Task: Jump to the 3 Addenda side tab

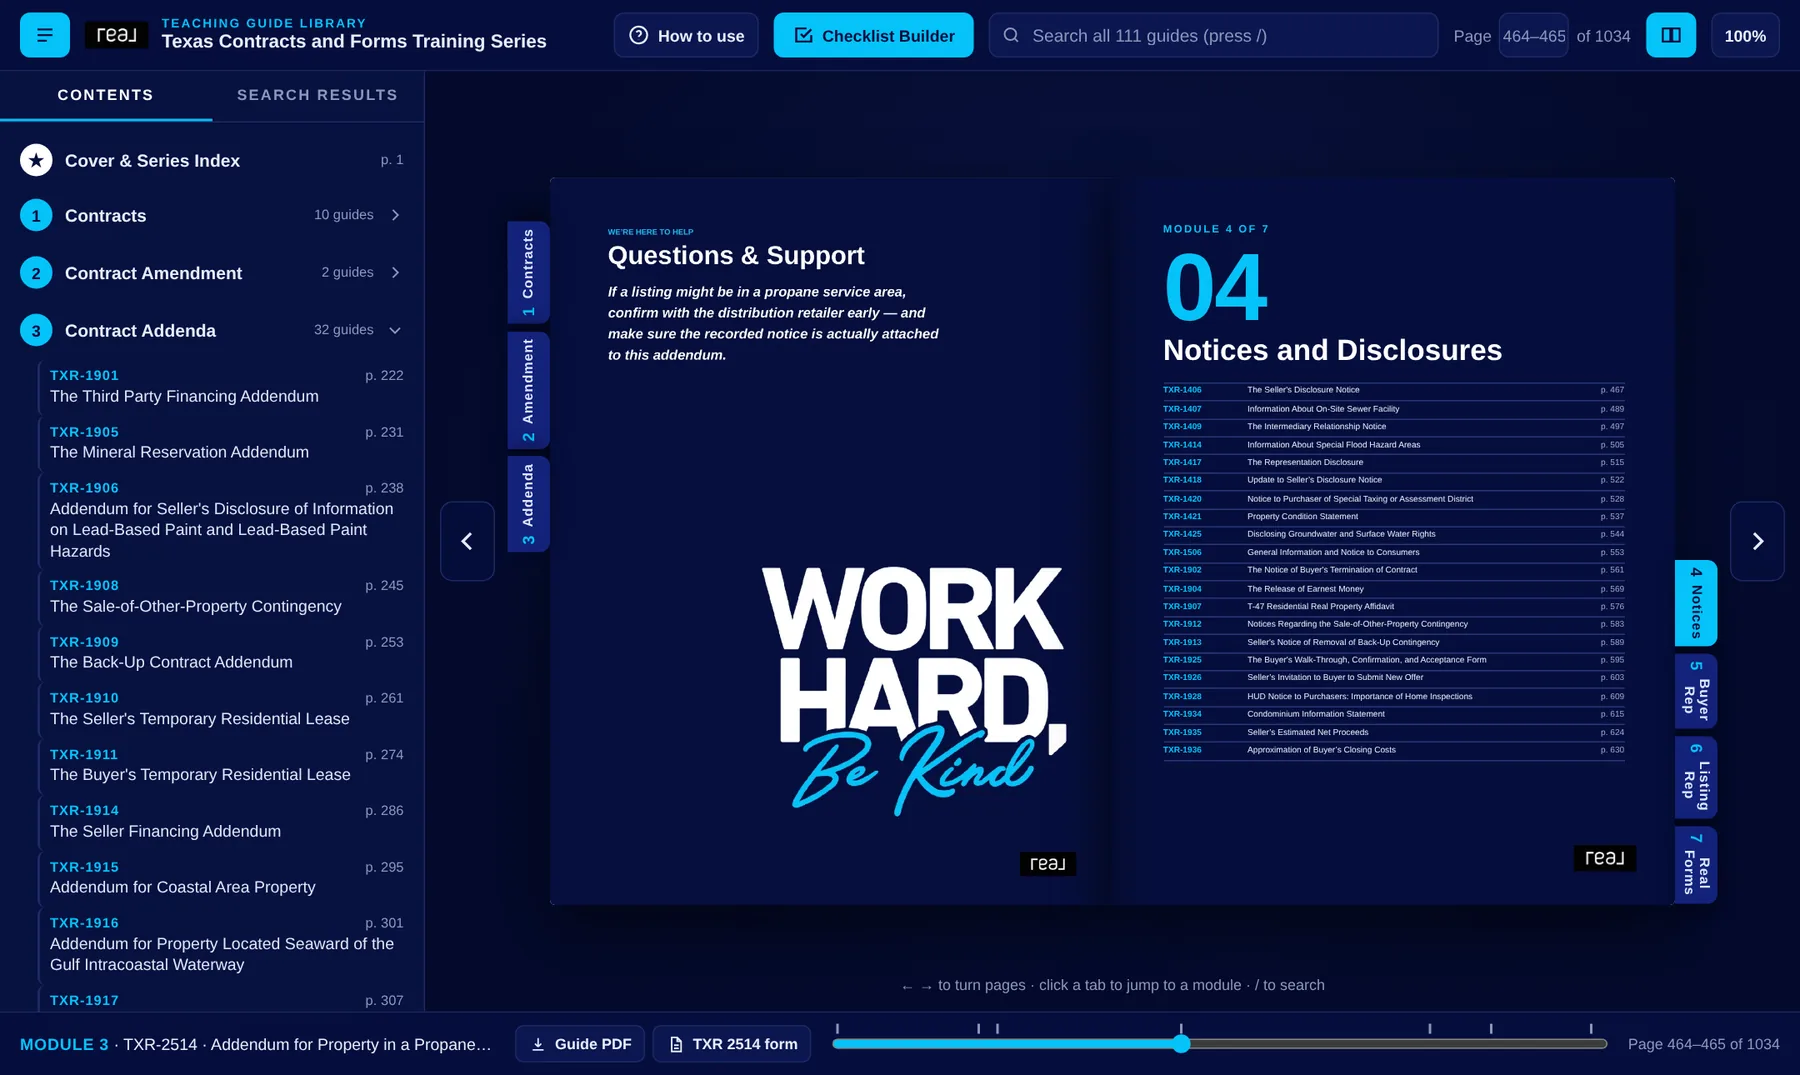Action: (x=528, y=504)
